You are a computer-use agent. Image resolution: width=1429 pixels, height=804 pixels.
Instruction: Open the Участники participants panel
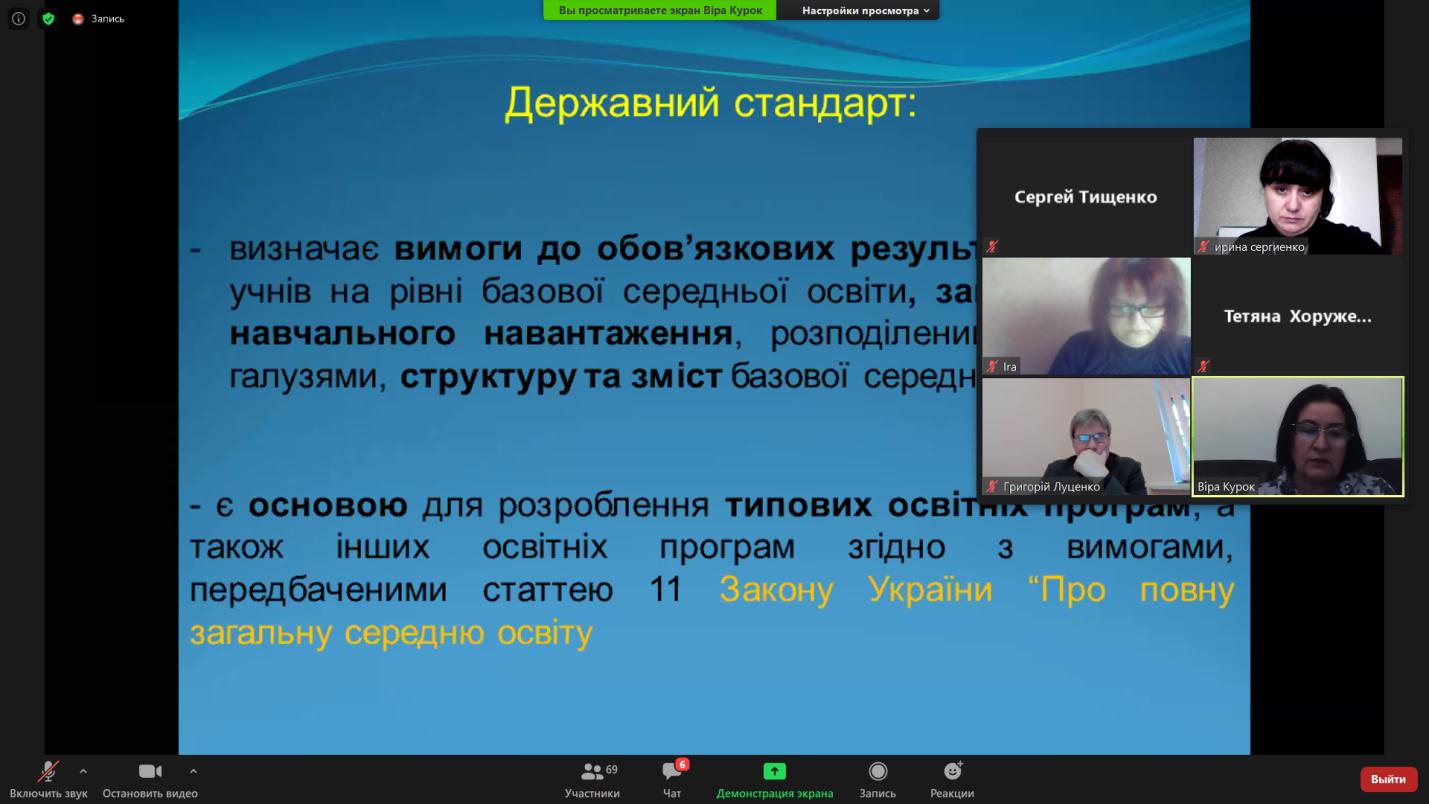pos(592,779)
